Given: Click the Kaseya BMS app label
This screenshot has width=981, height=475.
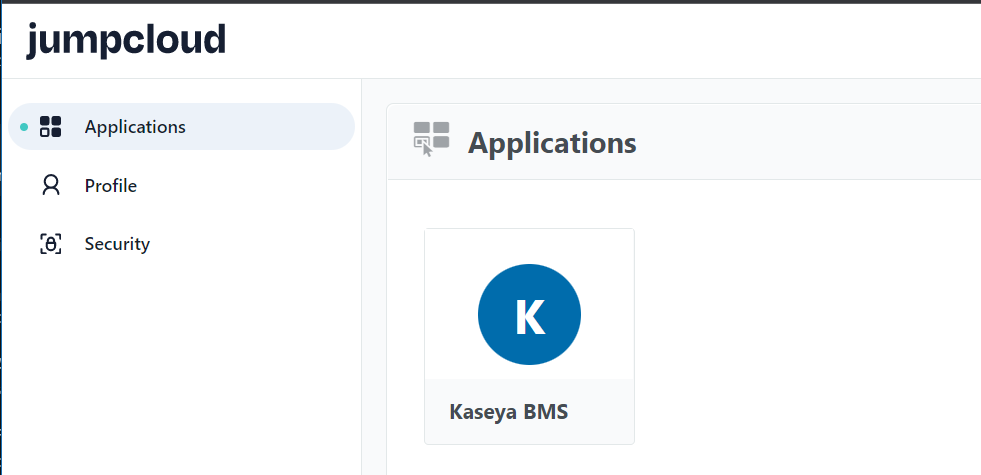Looking at the screenshot, I should point(509,412).
